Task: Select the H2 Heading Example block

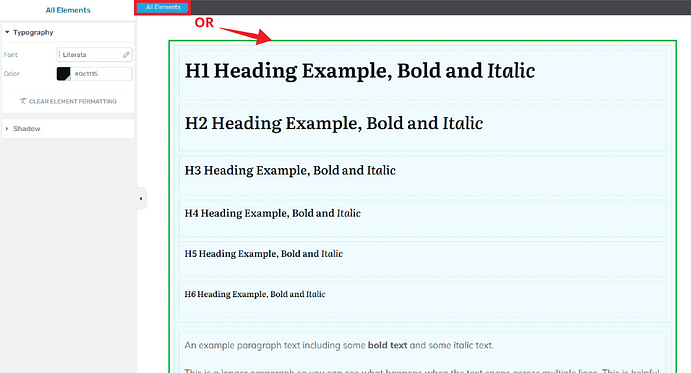Action: [x=422, y=127]
